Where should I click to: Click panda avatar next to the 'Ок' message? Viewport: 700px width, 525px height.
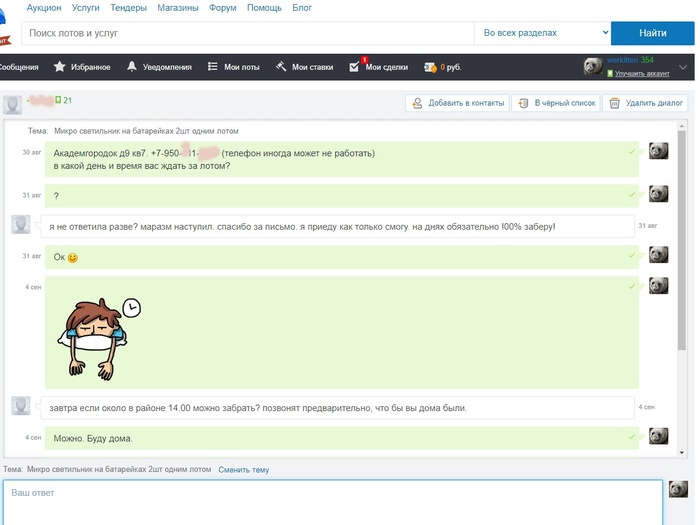(x=658, y=254)
